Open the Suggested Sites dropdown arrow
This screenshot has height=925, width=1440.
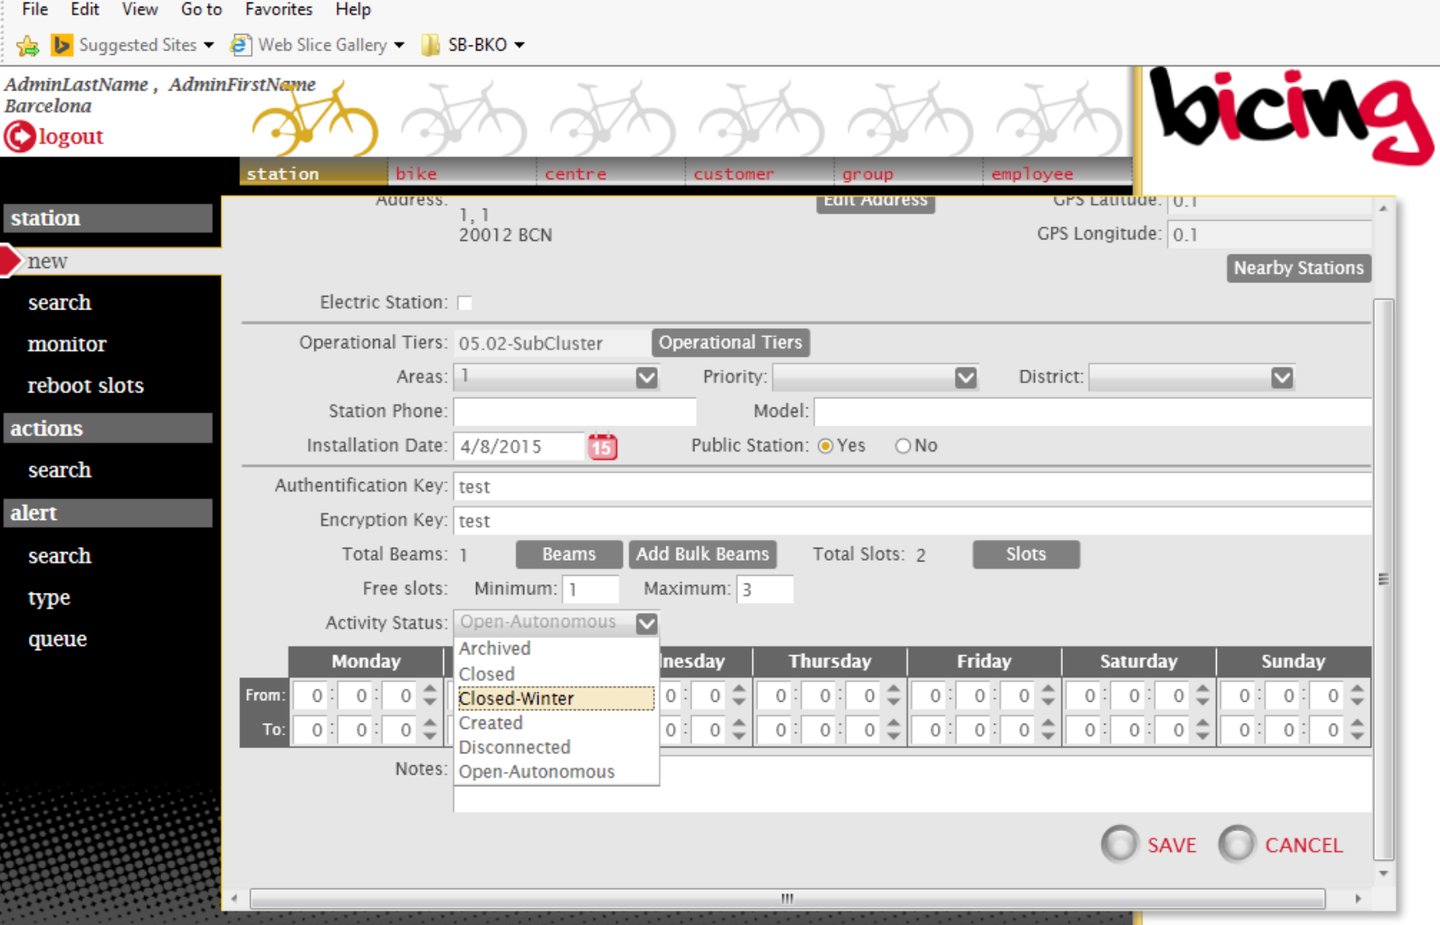[208, 45]
